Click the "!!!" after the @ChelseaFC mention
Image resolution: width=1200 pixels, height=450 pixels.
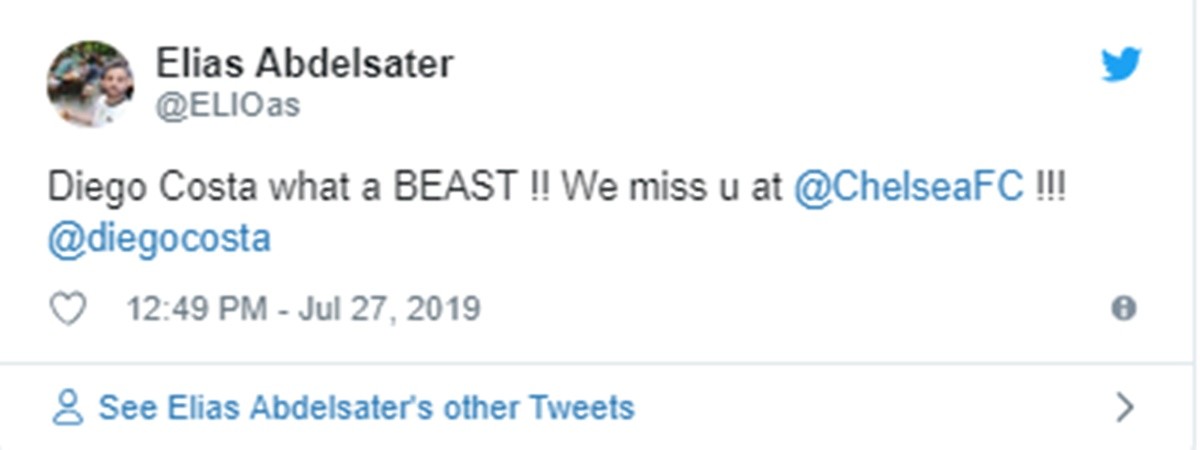(x=1050, y=189)
